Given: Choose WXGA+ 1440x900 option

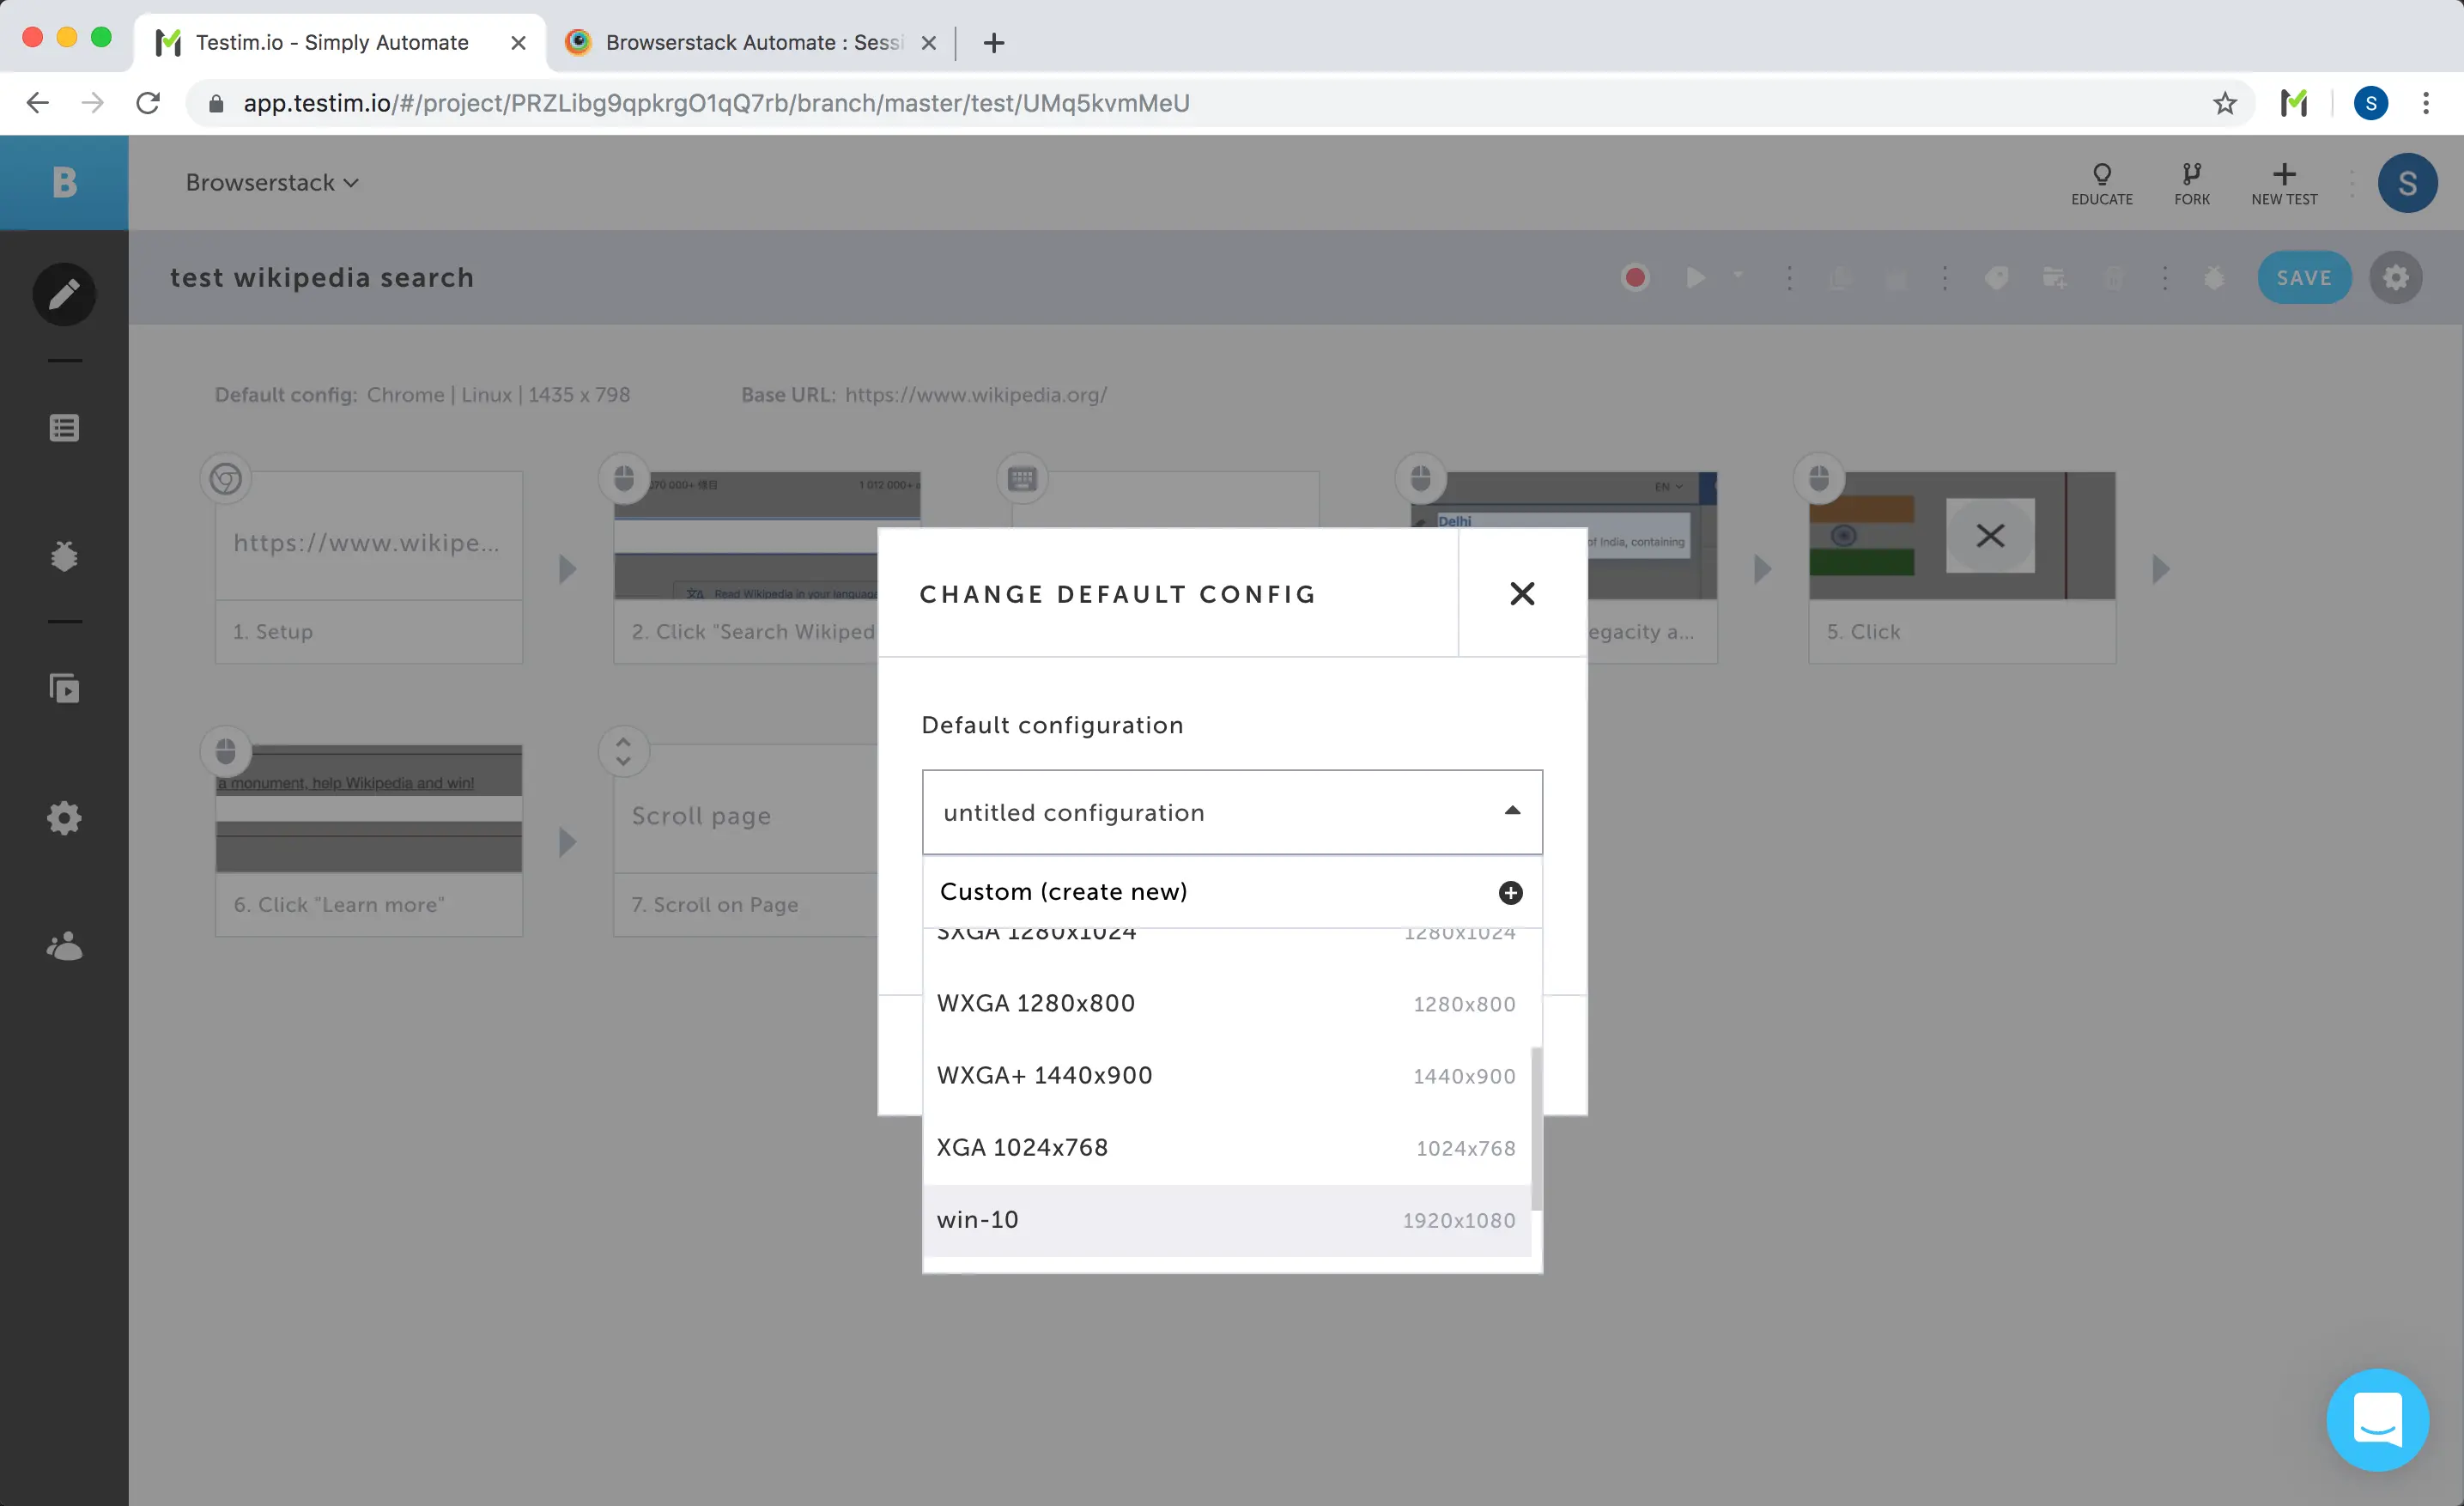Looking at the screenshot, I should pyautogui.click(x=1225, y=1075).
